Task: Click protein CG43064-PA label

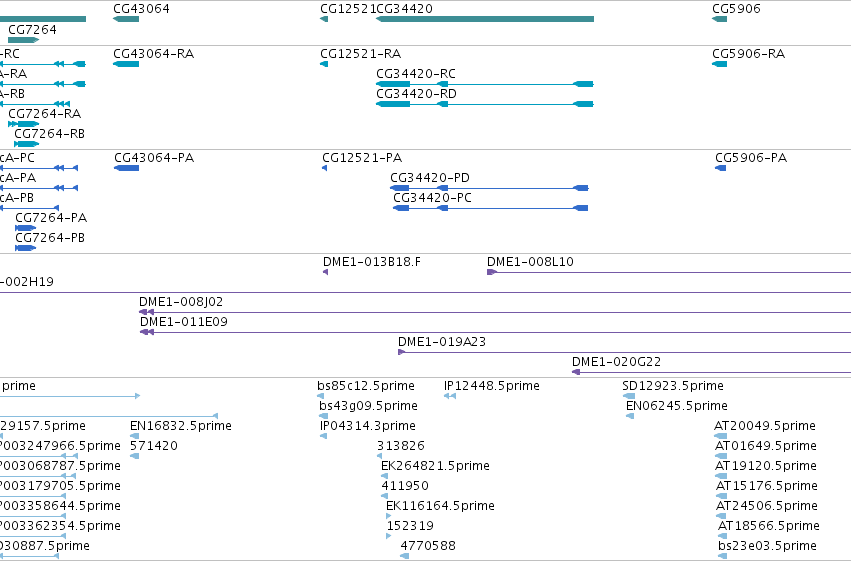Action: coord(154,158)
